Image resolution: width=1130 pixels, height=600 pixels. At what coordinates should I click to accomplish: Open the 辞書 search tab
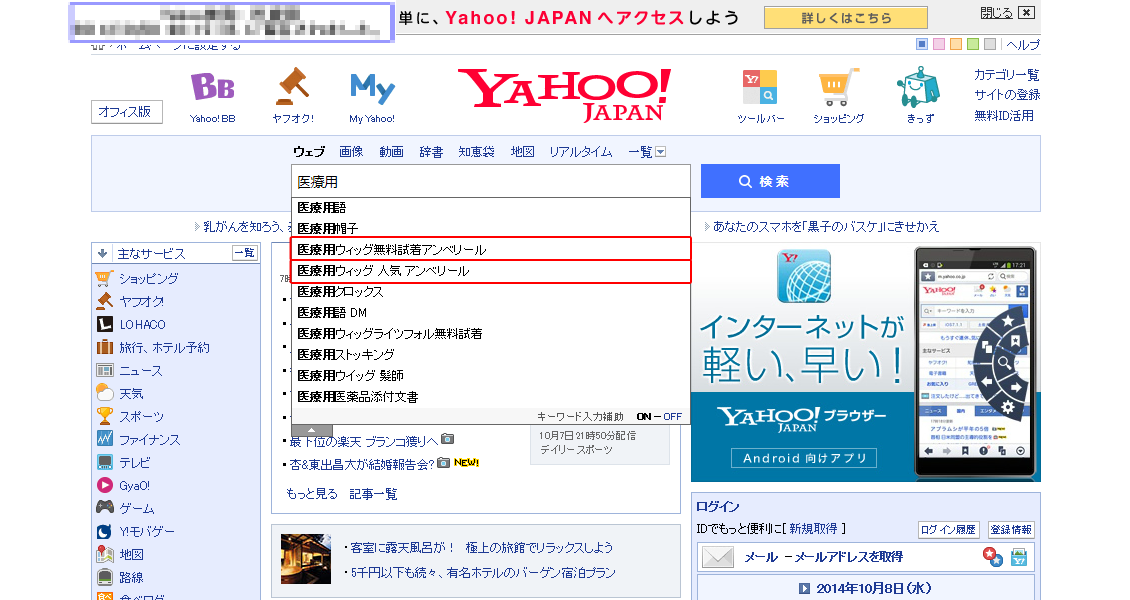pyautogui.click(x=431, y=152)
